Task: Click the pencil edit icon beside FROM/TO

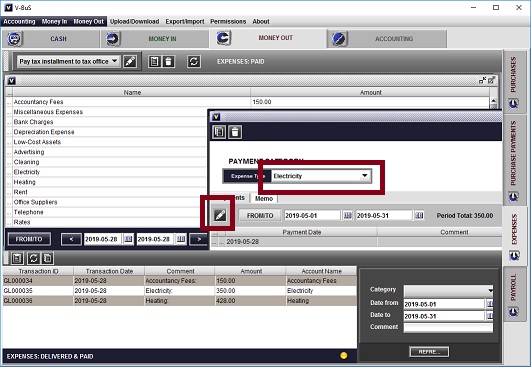Action: [x=220, y=215]
